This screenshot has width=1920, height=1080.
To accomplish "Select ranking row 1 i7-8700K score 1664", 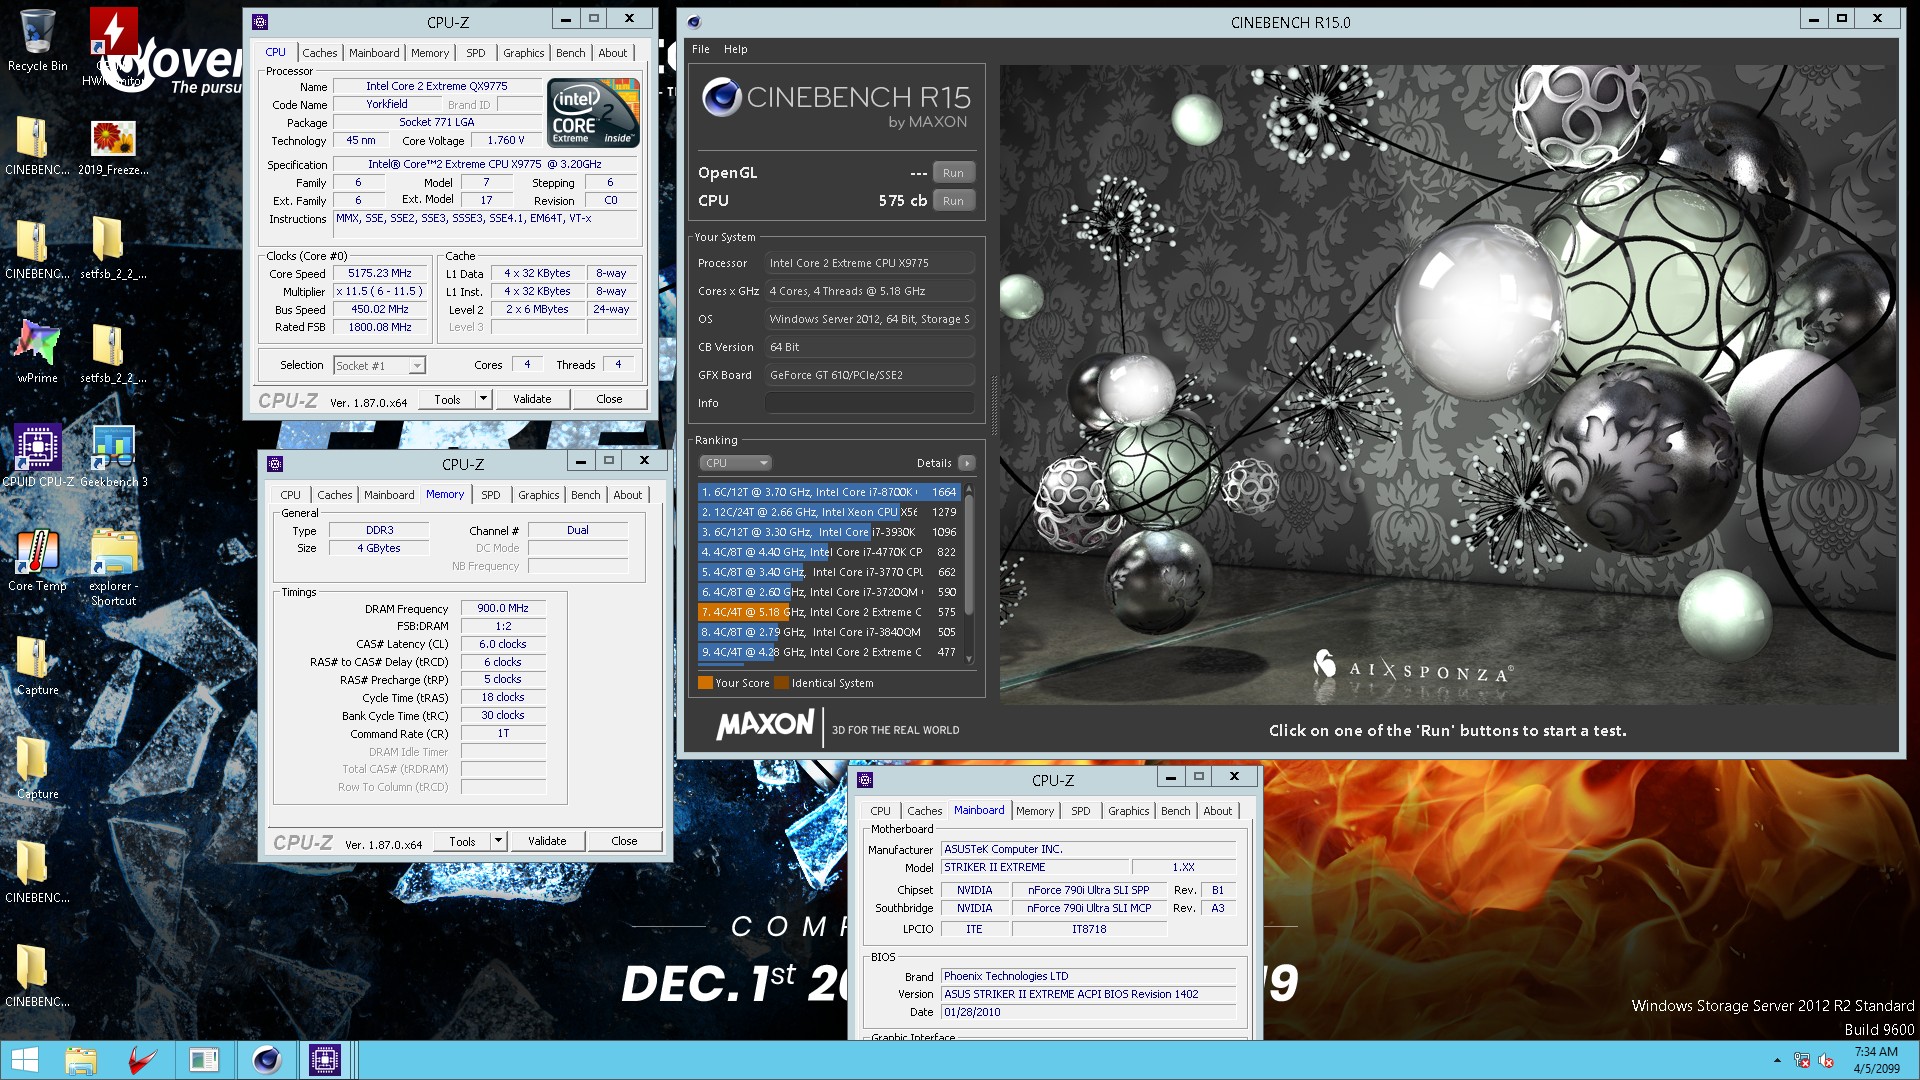I will (x=829, y=492).
